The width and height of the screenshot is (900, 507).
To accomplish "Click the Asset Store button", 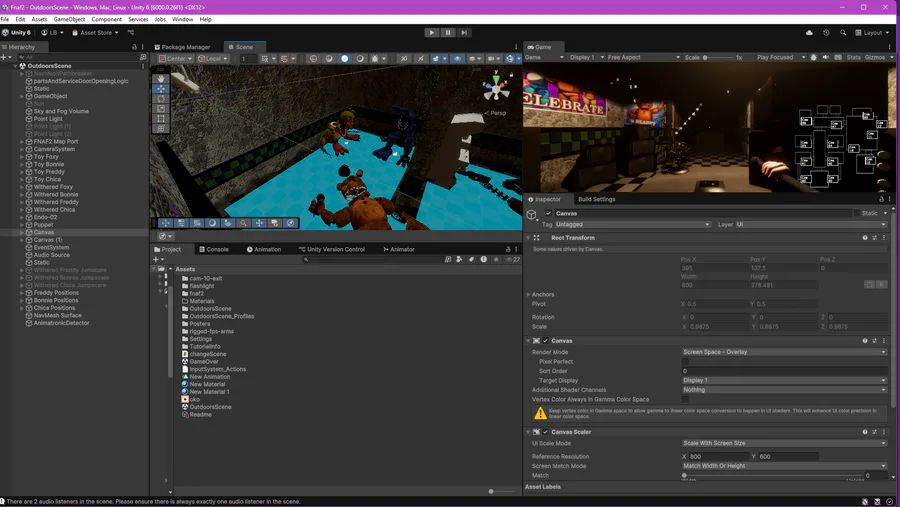I will click(x=95, y=33).
